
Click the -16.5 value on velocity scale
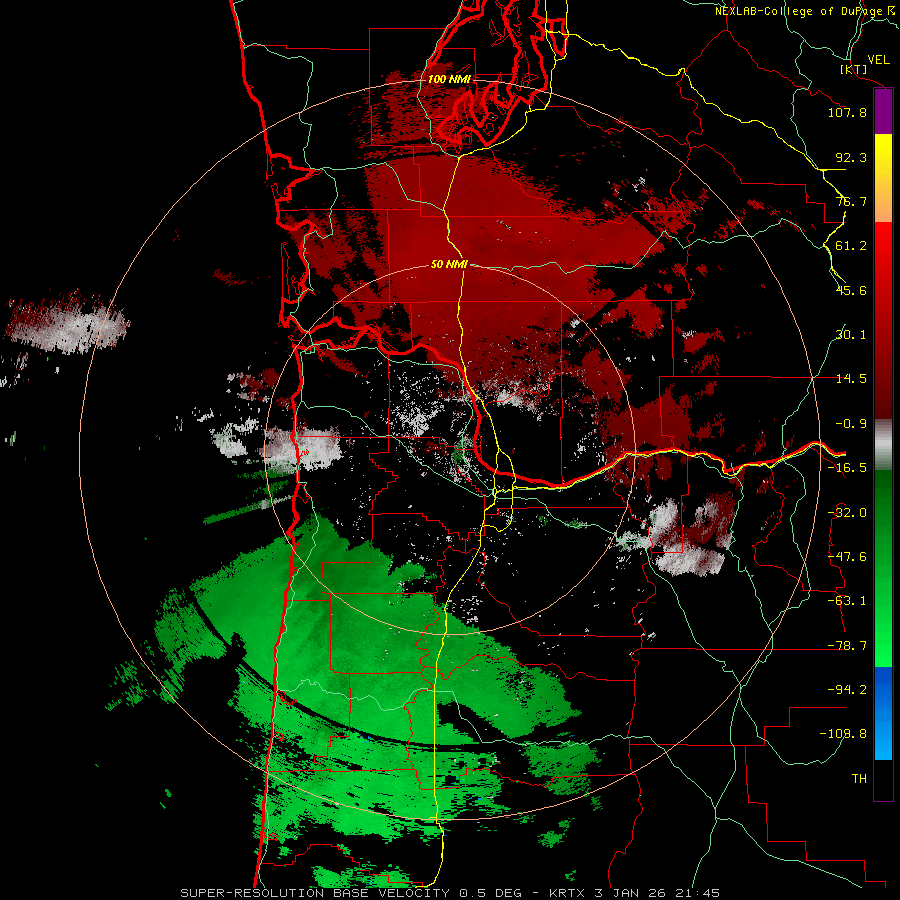[847, 468]
